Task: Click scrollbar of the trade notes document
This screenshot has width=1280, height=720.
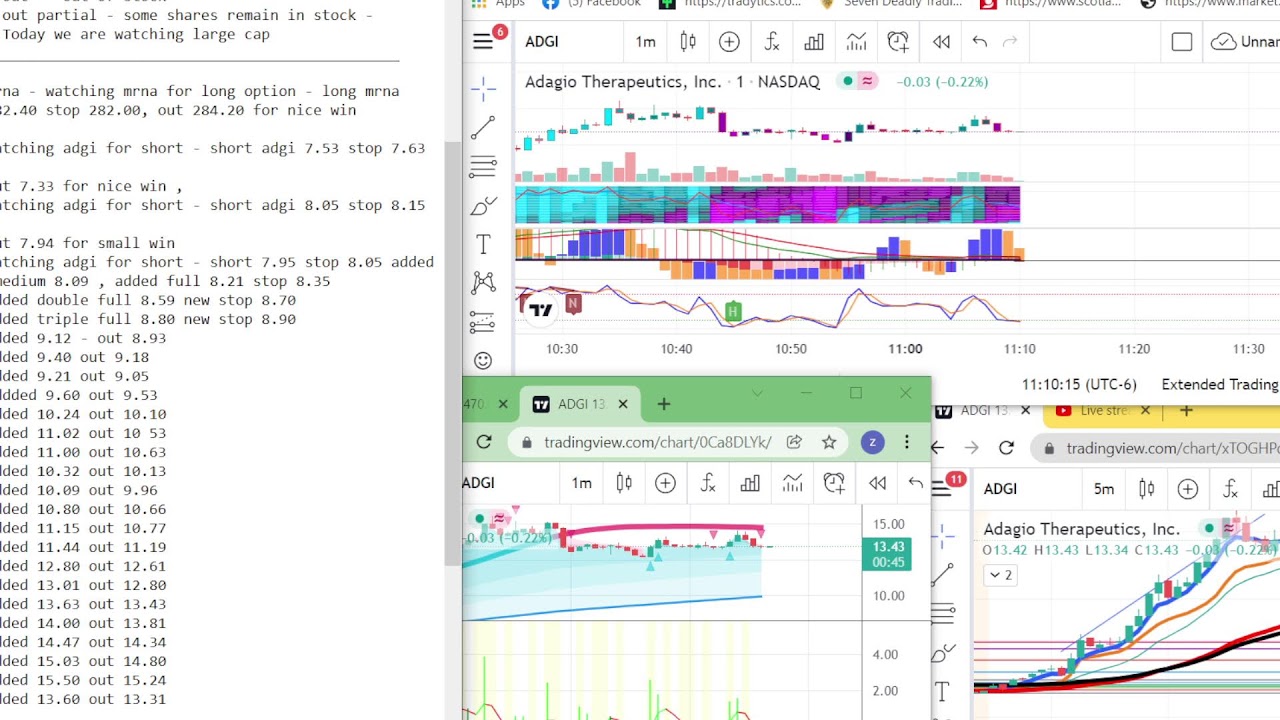Action: pos(453,355)
